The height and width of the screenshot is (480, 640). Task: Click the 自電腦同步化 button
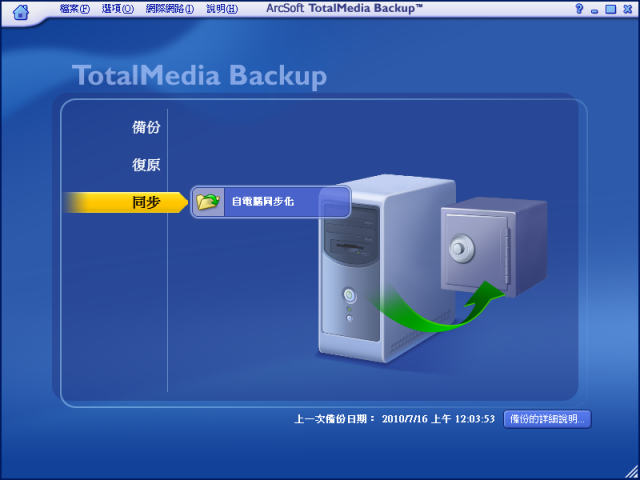[271, 202]
